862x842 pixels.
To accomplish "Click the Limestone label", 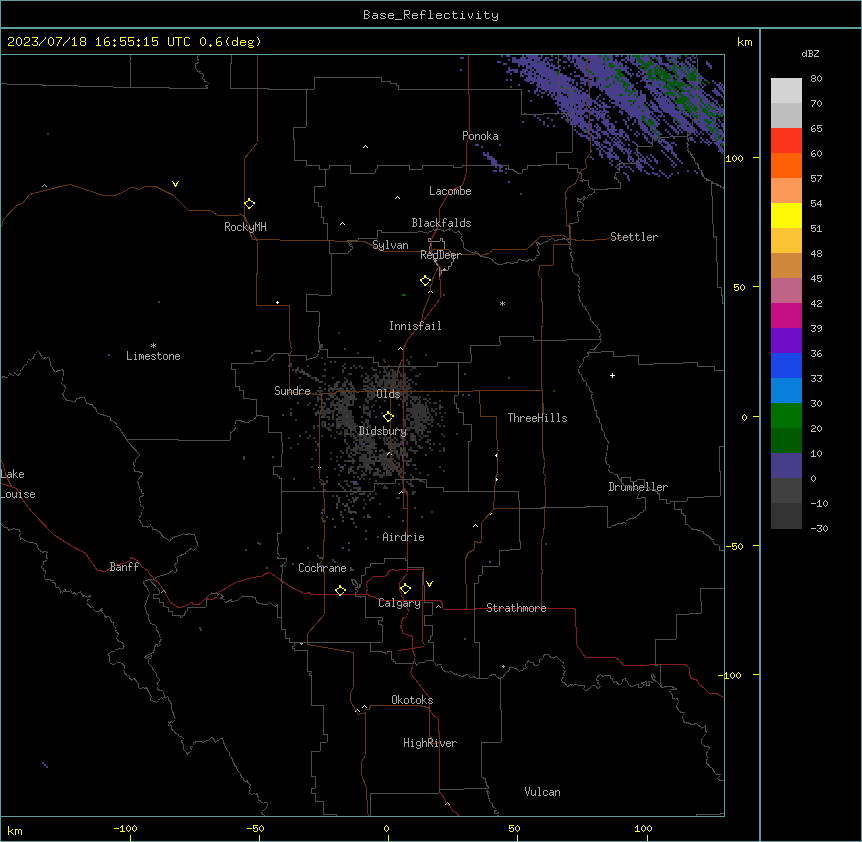I will (153, 356).
